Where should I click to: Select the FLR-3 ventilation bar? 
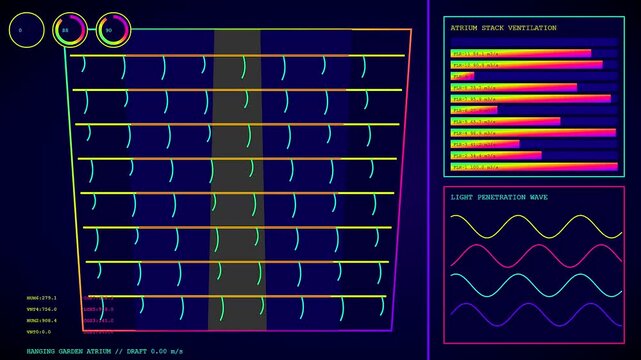coord(485,144)
